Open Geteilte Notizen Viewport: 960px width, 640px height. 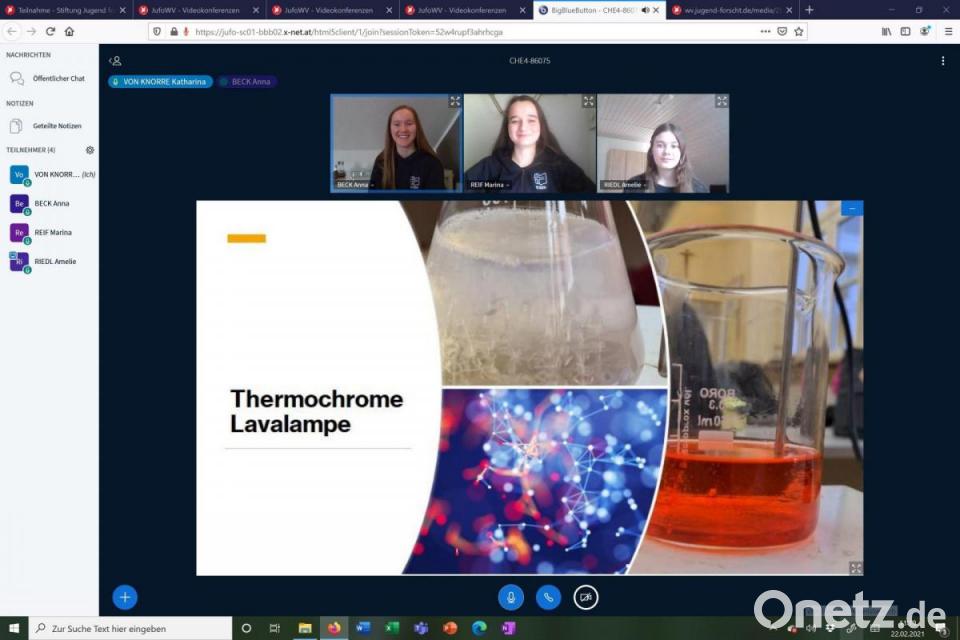[57, 126]
